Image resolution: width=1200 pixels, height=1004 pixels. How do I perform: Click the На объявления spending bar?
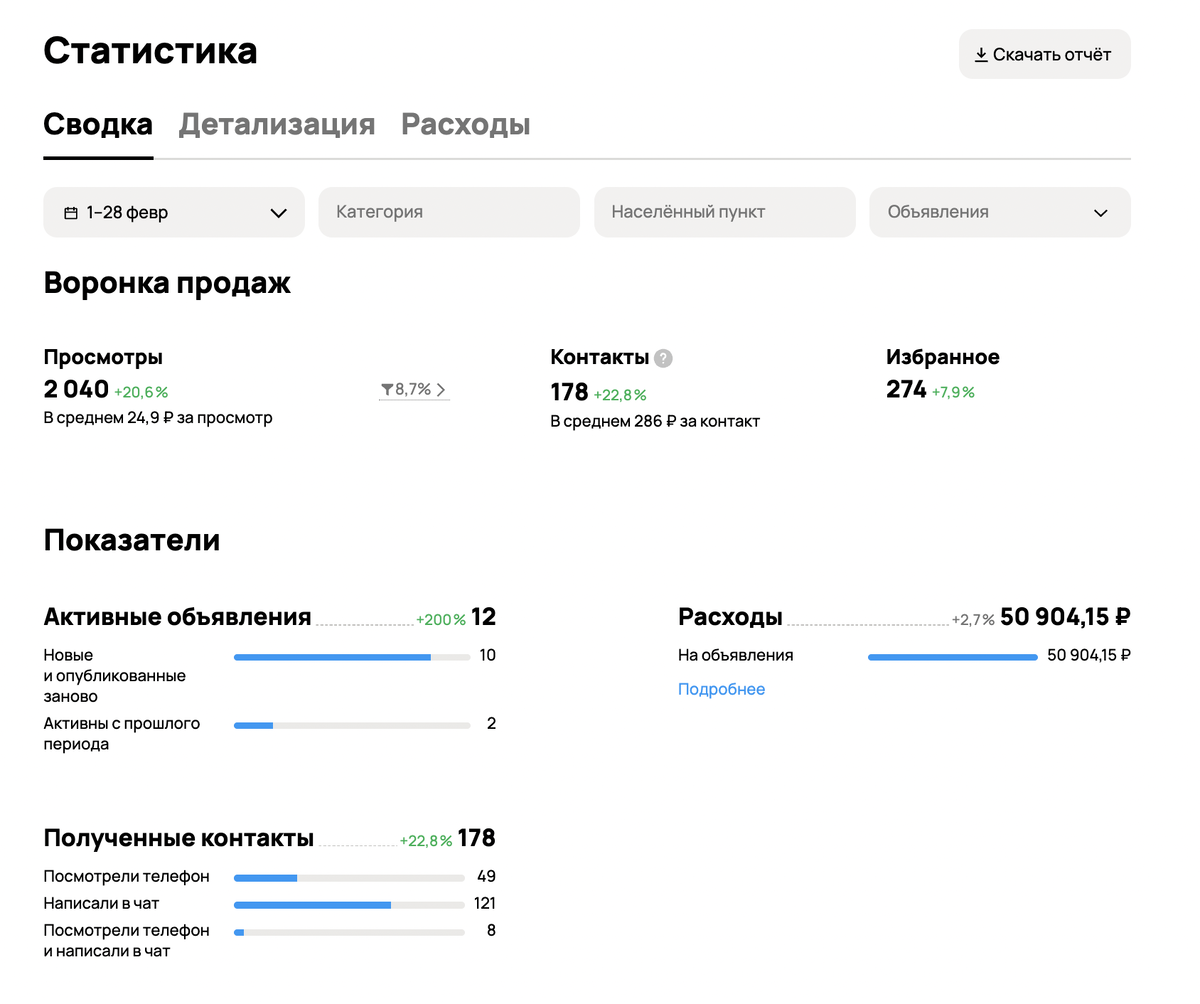click(952, 656)
